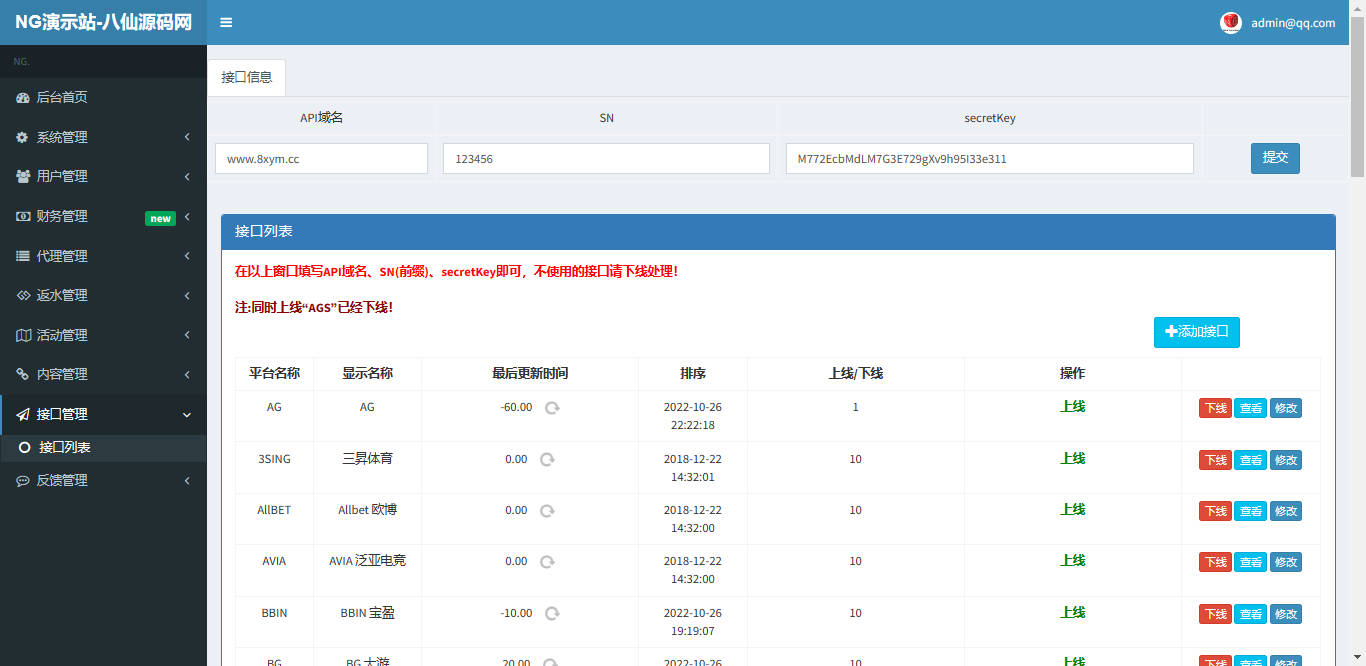Screen dimensions: 1366x666
Task: Refresh the BBIN row balance
Action: [x=551, y=613]
